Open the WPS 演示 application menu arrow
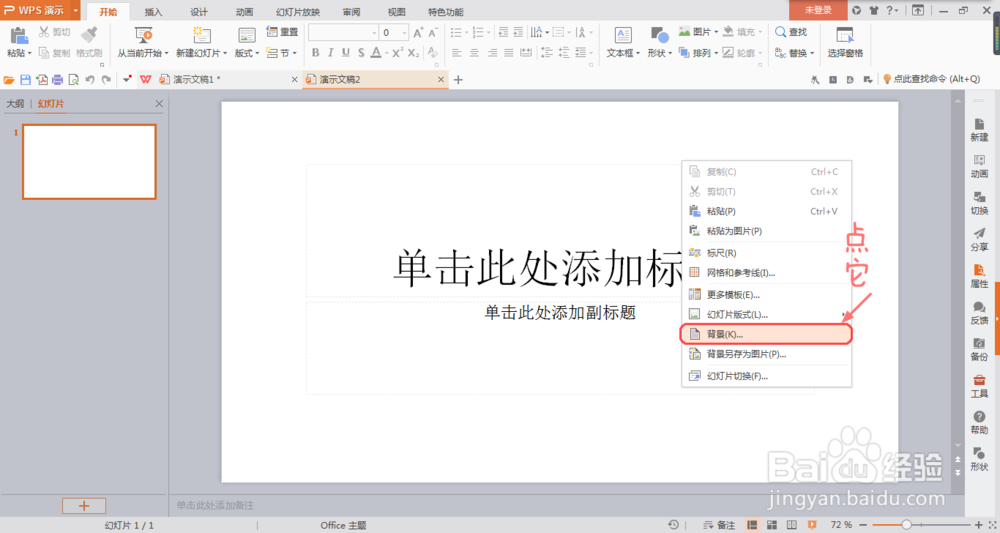Screen dimensions: 1000x533 click(x=75, y=10)
